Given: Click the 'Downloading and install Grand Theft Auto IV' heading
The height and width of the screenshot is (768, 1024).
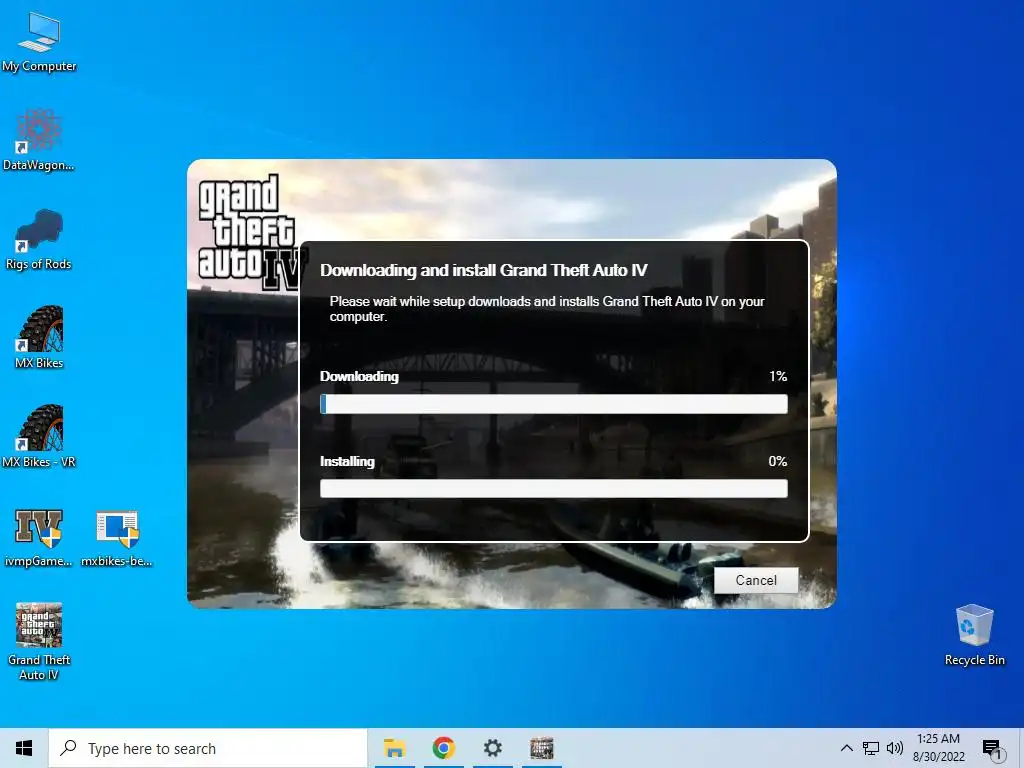Looking at the screenshot, I should pos(484,270).
